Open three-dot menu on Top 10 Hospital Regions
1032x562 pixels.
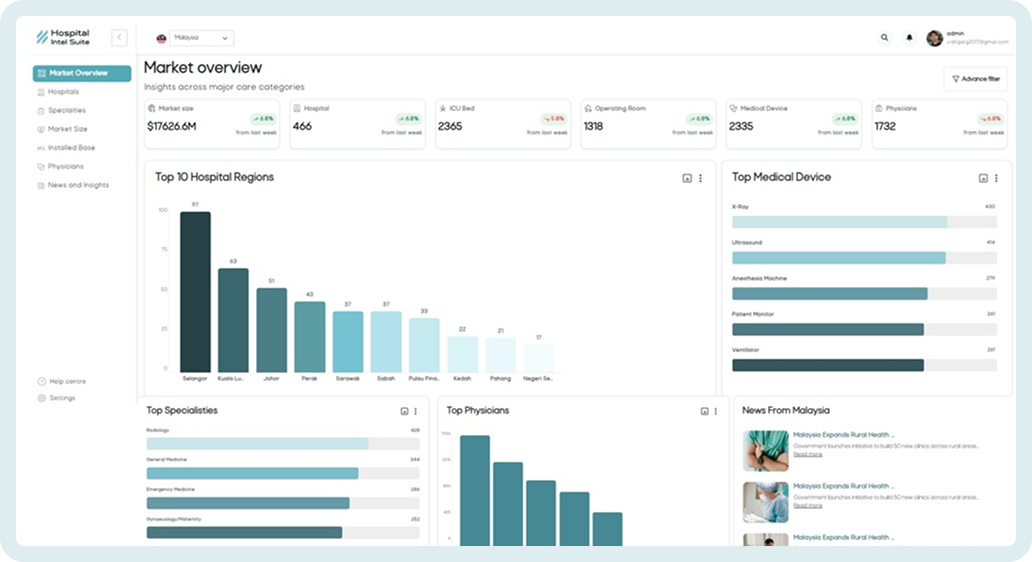[x=700, y=178]
